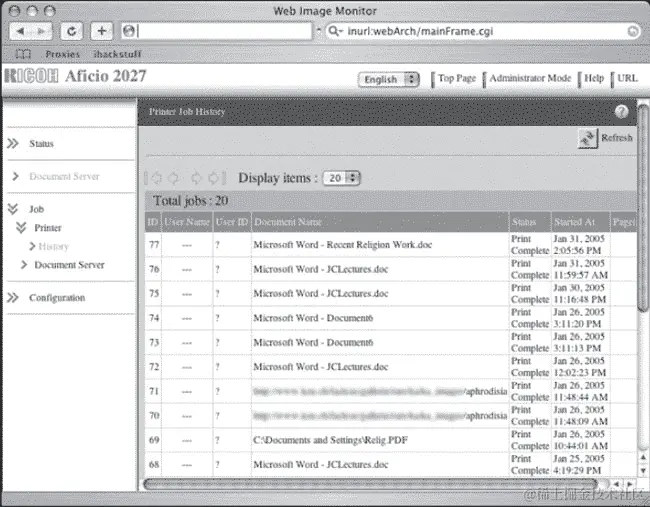Click job ID 71 cell
This screenshot has height=507, width=650.
click(x=154, y=391)
